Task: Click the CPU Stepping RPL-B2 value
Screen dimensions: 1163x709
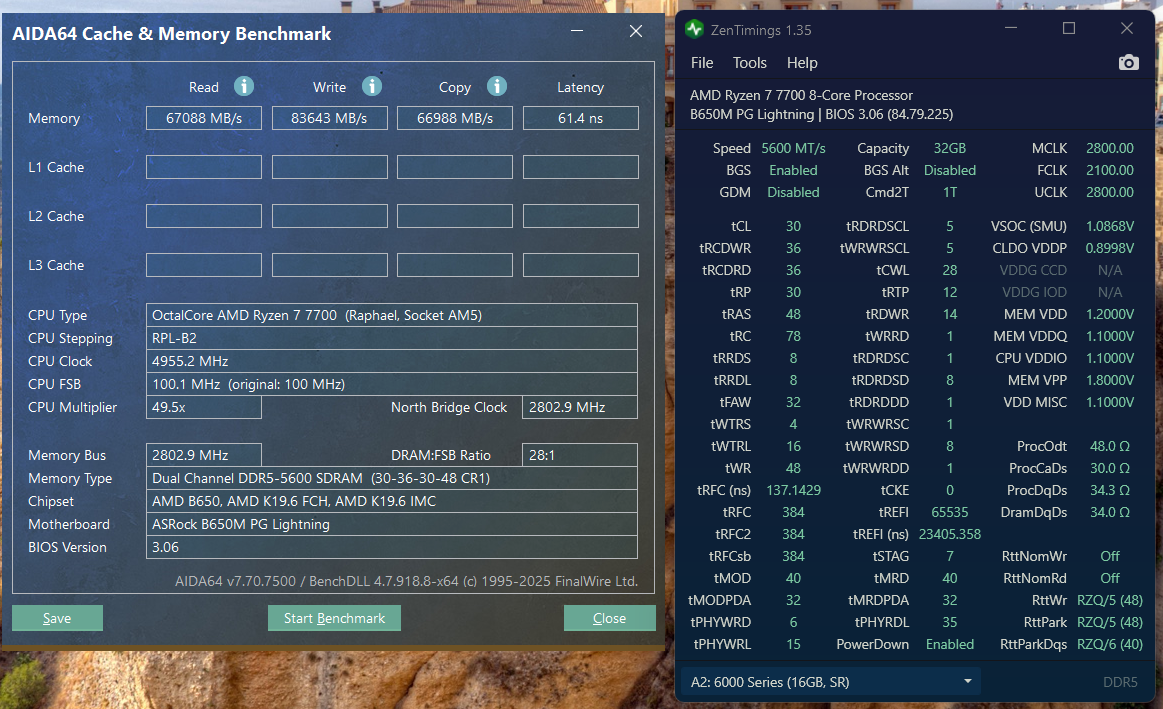Action: pyautogui.click(x=392, y=338)
